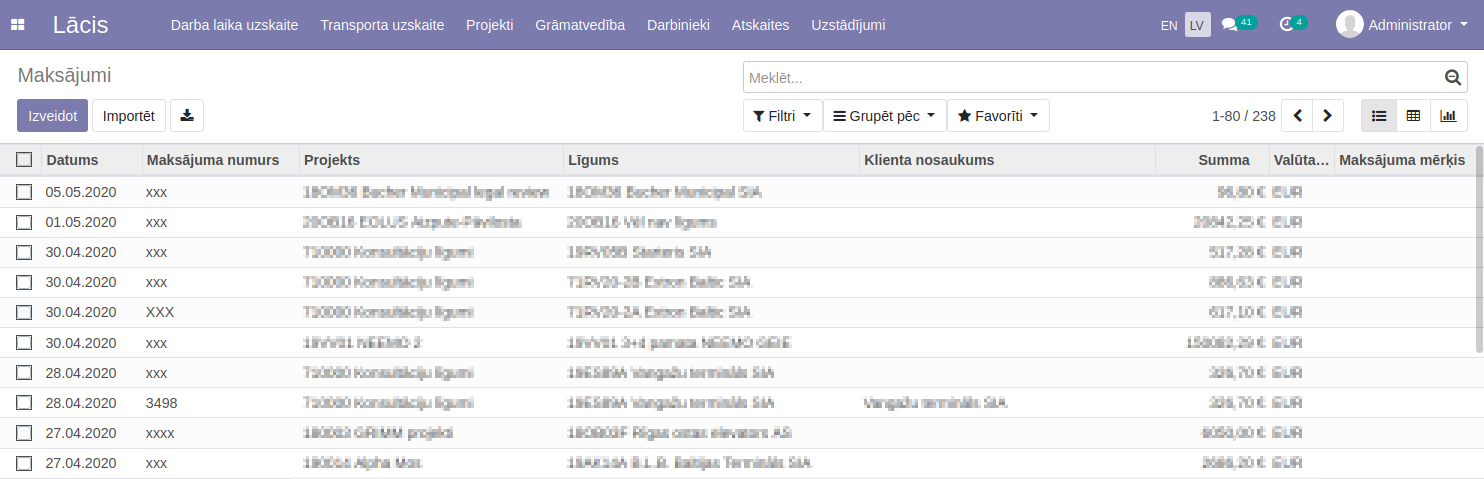Click in the Meklēt search field

click(1090, 77)
